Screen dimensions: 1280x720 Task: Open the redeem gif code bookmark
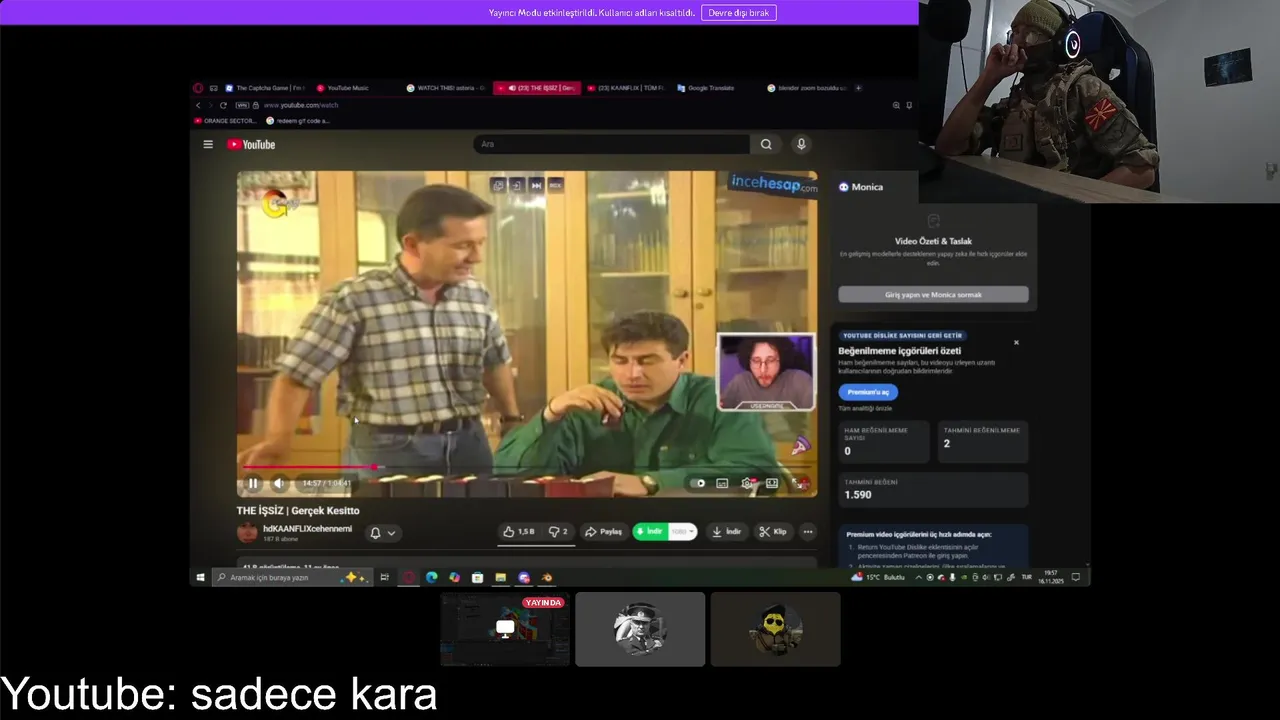[x=297, y=121]
